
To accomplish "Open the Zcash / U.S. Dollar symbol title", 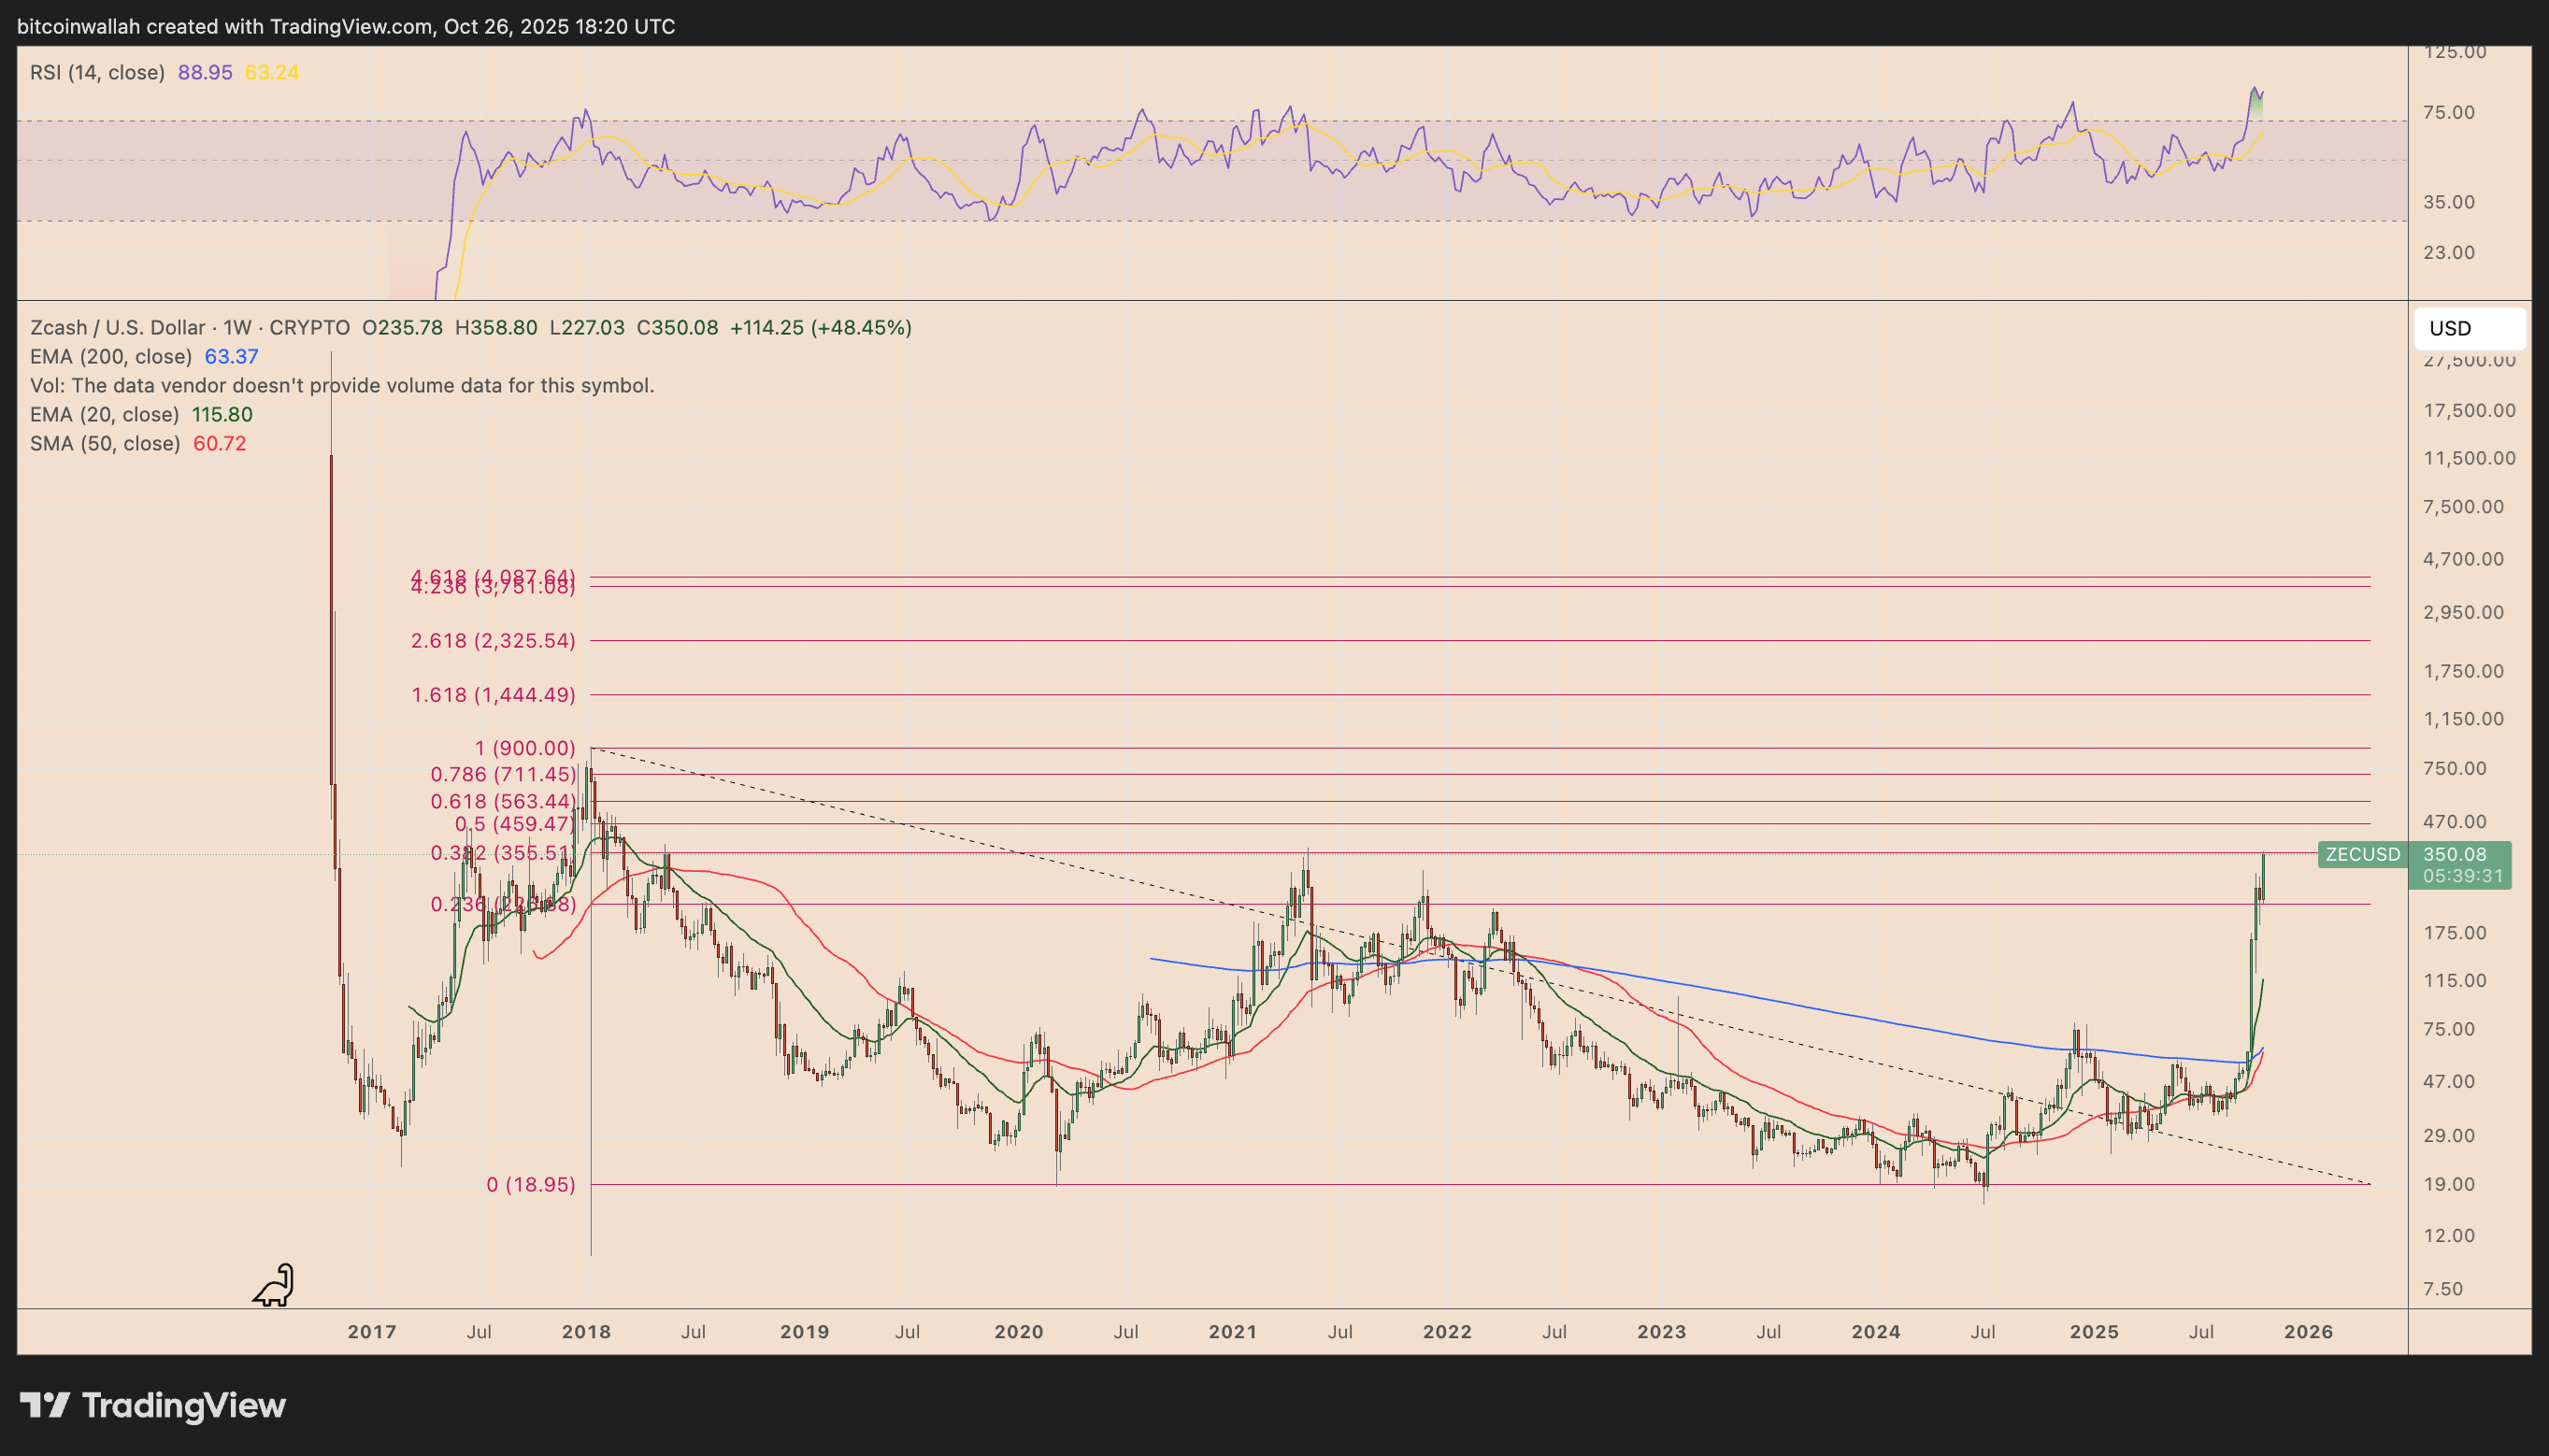I will [x=118, y=327].
